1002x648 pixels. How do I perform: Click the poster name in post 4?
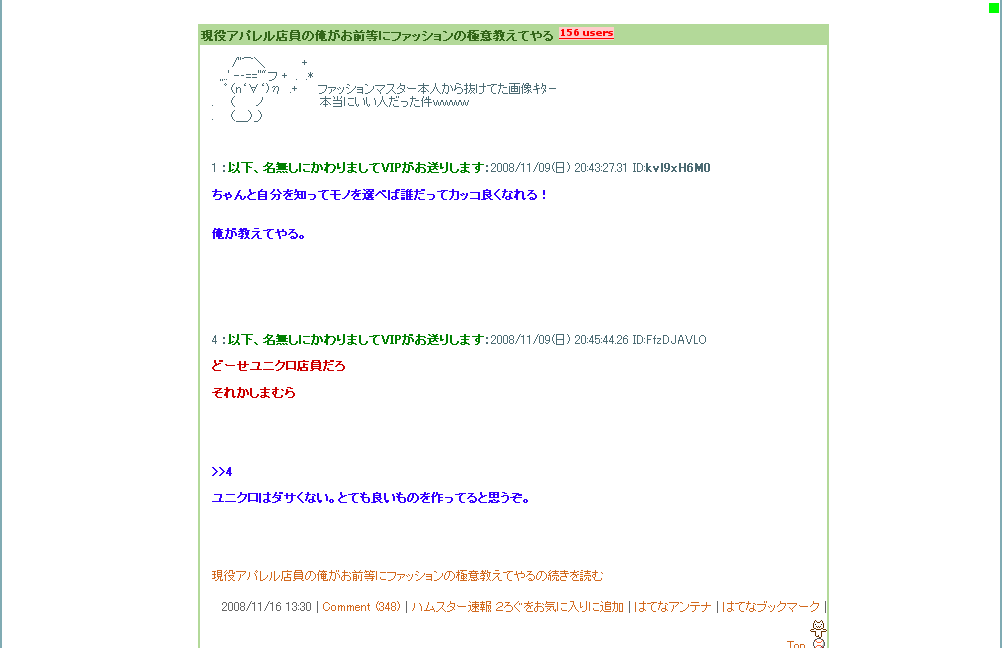pyautogui.click(x=349, y=339)
